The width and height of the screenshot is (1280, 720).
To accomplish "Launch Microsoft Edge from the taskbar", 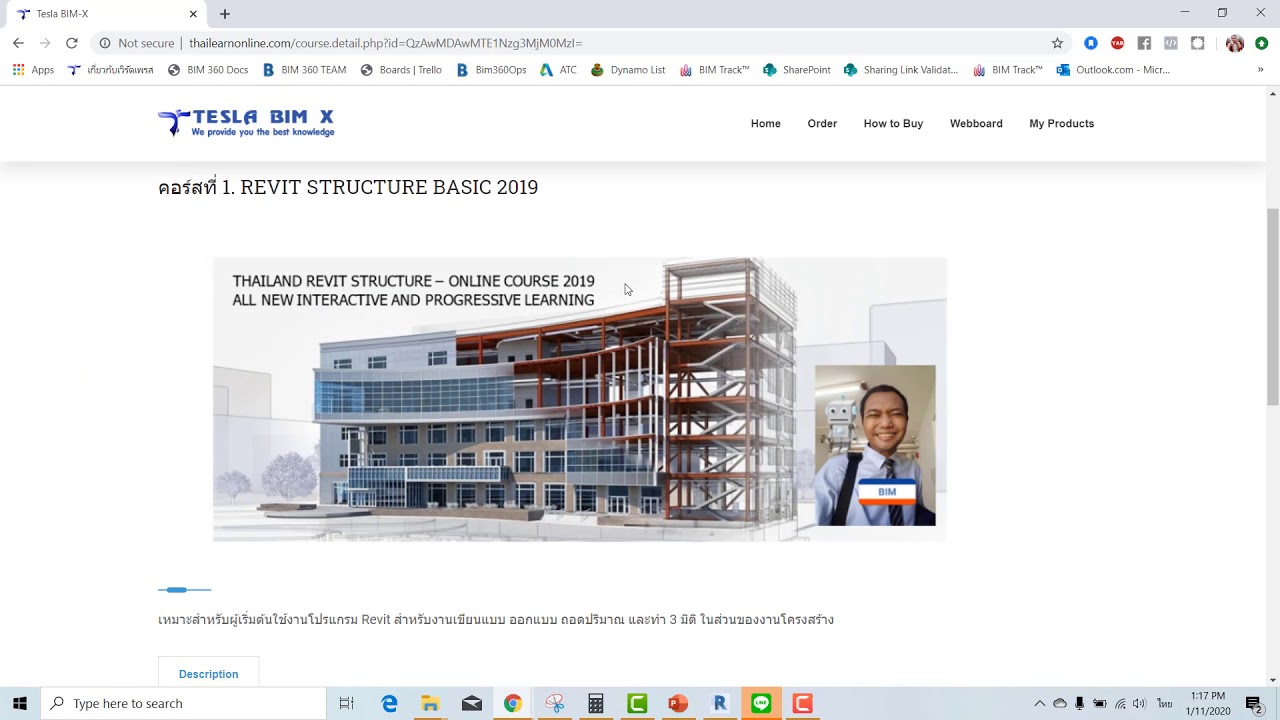I will (x=389, y=704).
